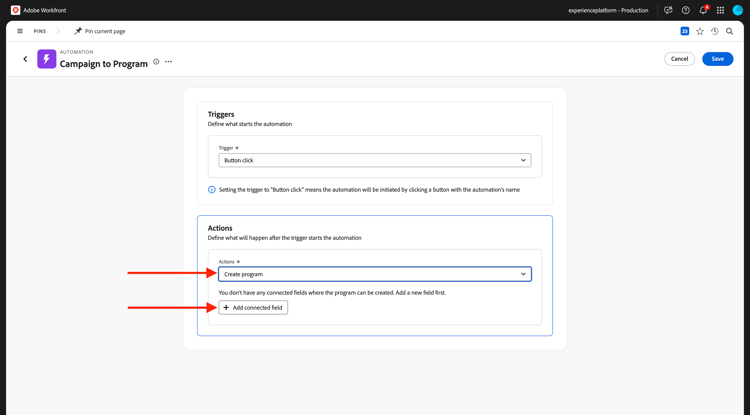
Task: Open the three-dot more options menu
Action: click(169, 62)
